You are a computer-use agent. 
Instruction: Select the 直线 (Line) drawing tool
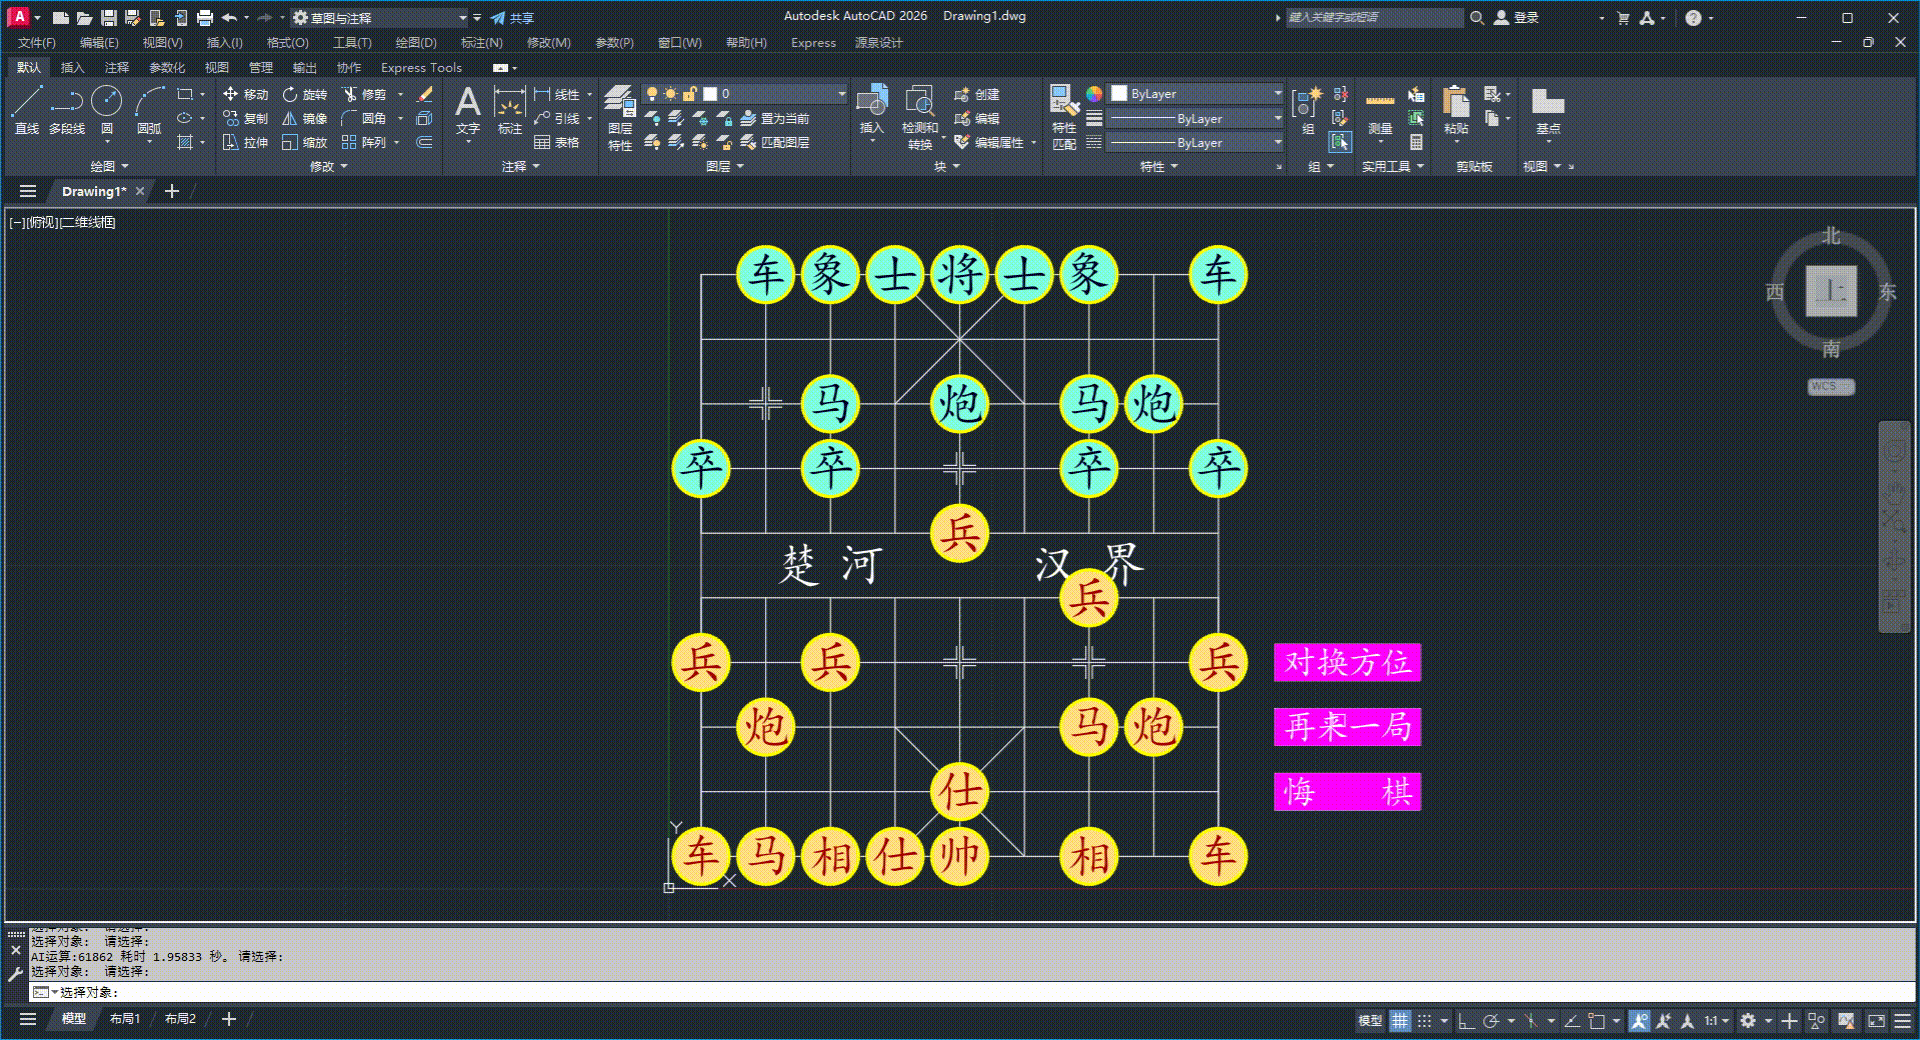[27, 109]
